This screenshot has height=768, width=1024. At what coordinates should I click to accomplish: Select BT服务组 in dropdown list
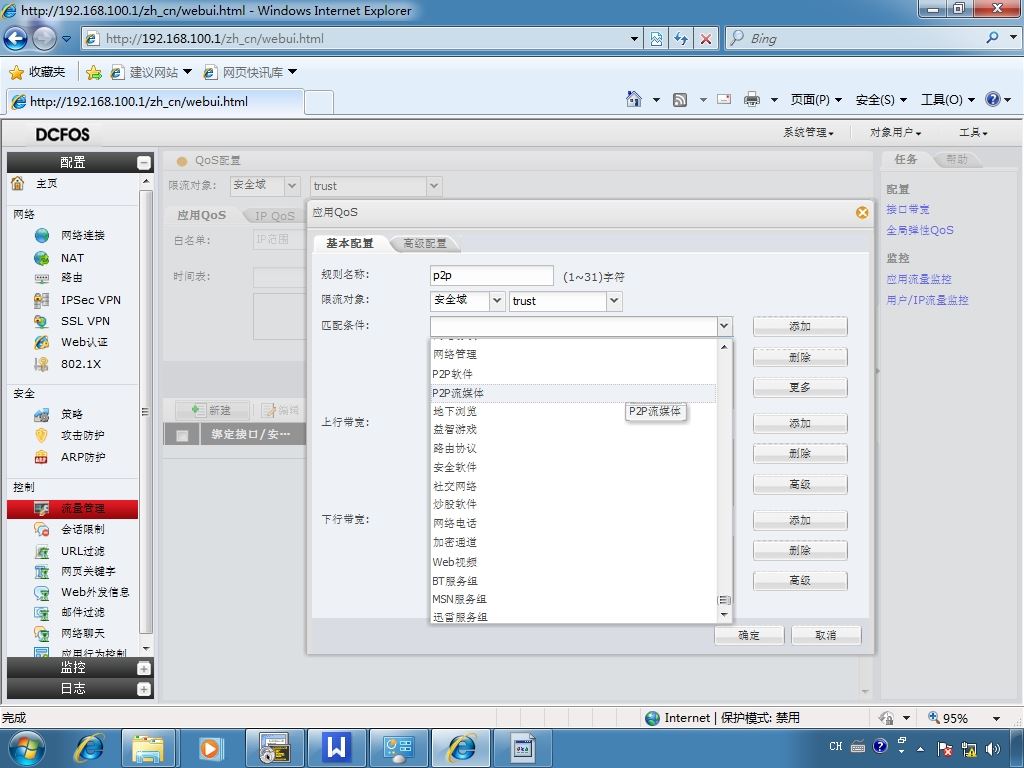(x=573, y=581)
